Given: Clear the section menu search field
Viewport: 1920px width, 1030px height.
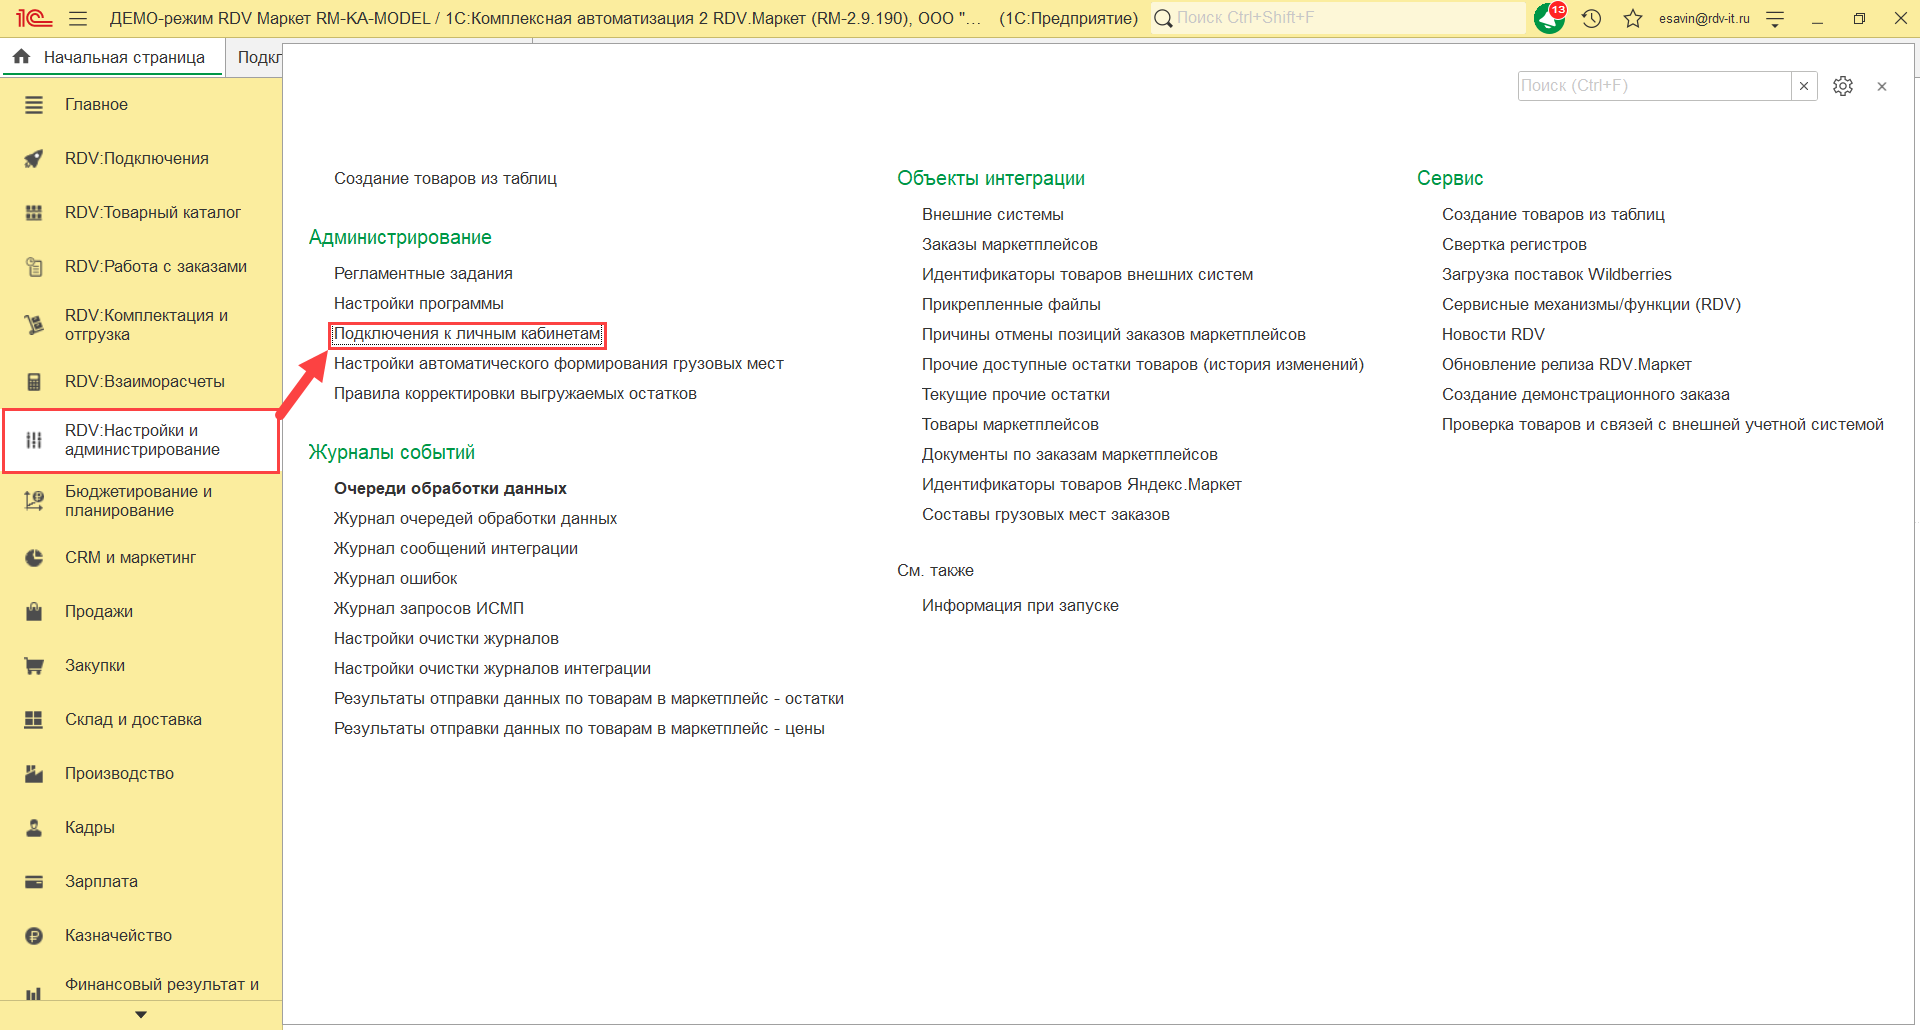Looking at the screenshot, I should (1804, 86).
